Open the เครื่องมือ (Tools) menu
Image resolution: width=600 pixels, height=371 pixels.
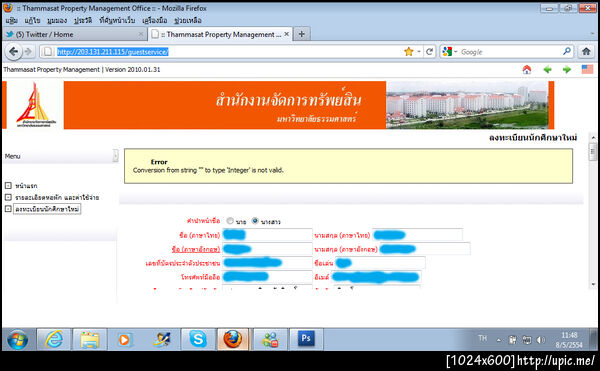155,20
